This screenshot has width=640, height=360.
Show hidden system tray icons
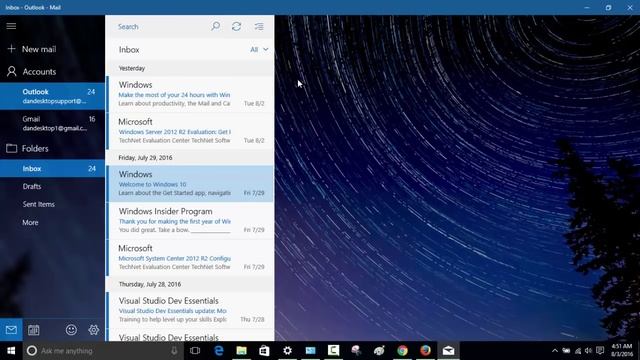coord(555,351)
